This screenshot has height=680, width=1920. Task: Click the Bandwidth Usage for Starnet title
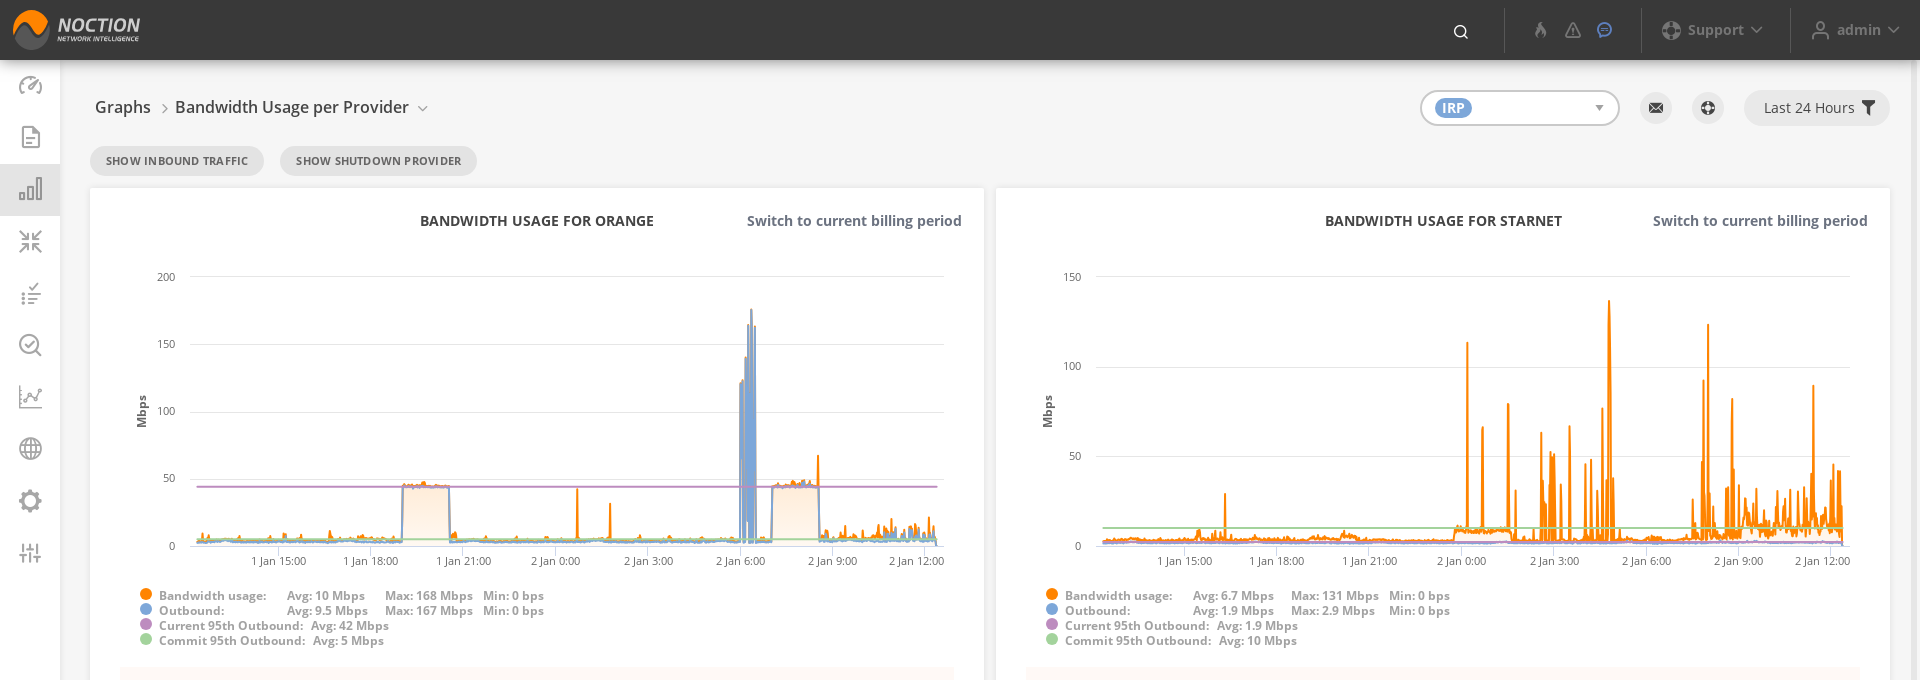coord(1443,221)
